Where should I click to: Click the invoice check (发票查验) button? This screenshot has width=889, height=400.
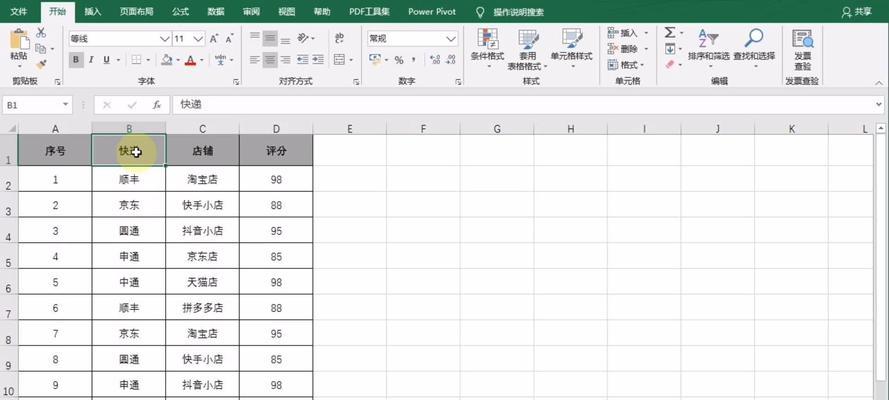tap(802, 49)
